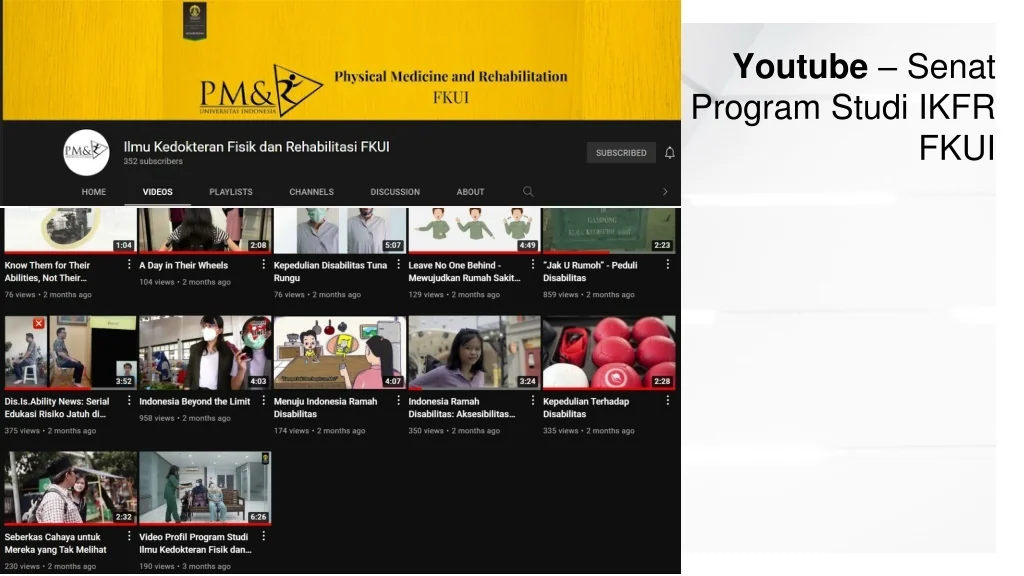The height and width of the screenshot is (576, 1024).
Task: Open title Menuju Indonesia Ramah Disabilitas
Action: (x=325, y=408)
